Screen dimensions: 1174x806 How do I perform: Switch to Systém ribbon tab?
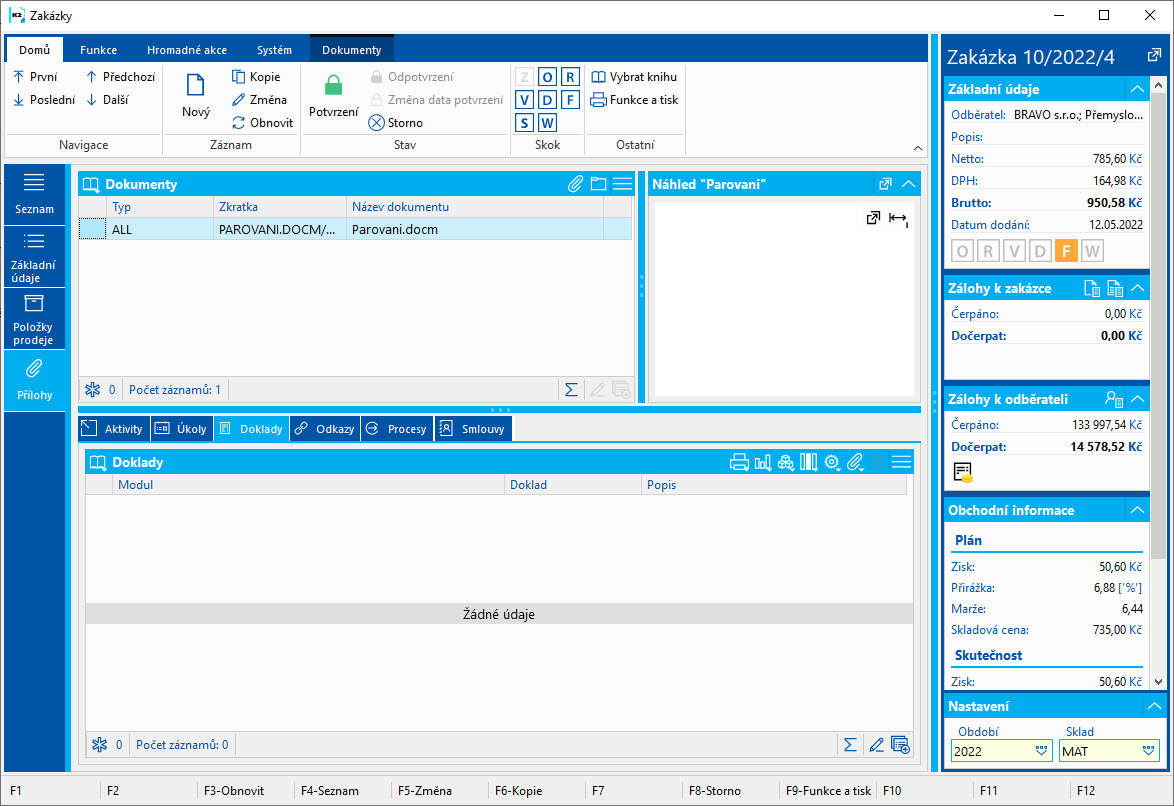coord(275,49)
